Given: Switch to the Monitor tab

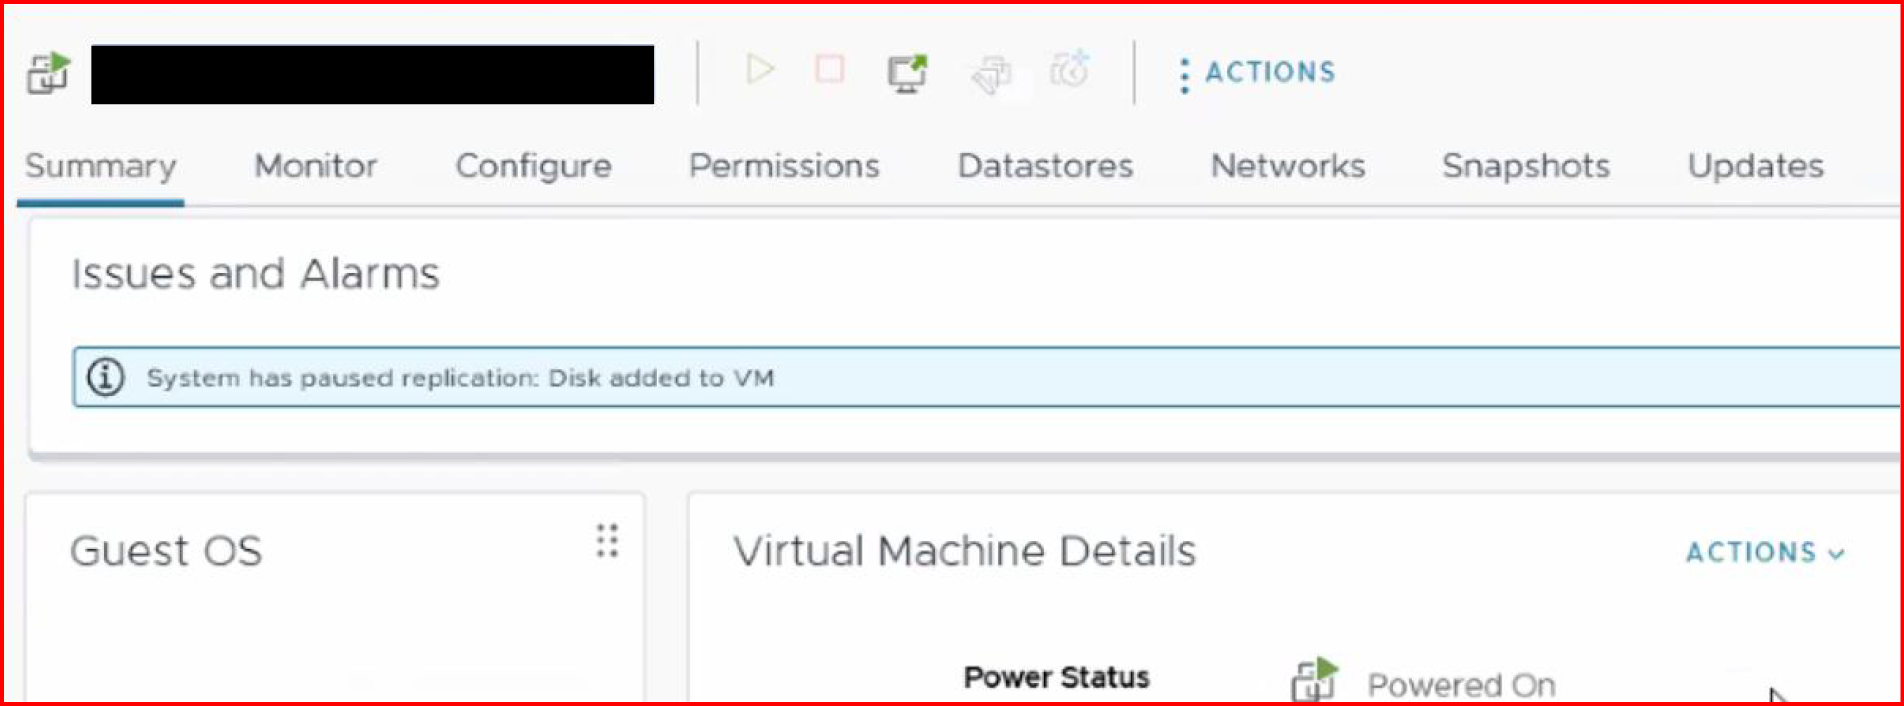Looking at the screenshot, I should point(316,166).
